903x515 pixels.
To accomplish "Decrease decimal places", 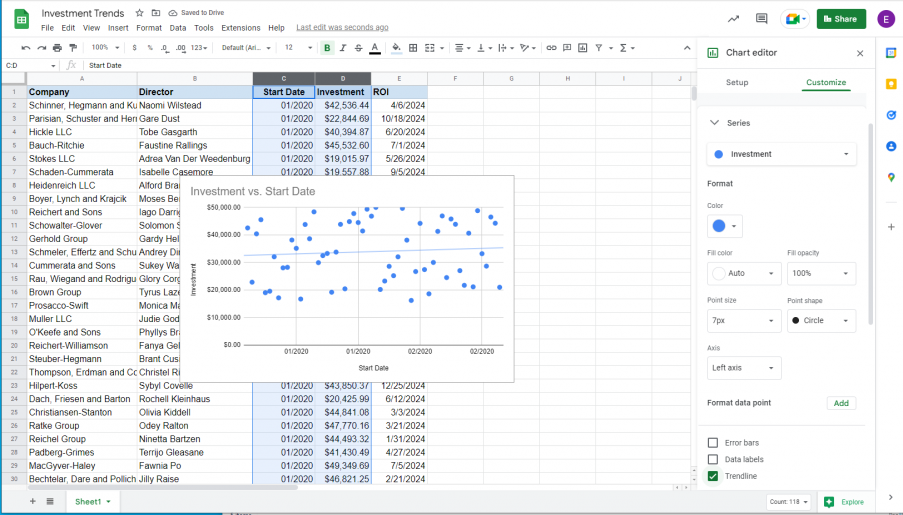I will [x=165, y=48].
